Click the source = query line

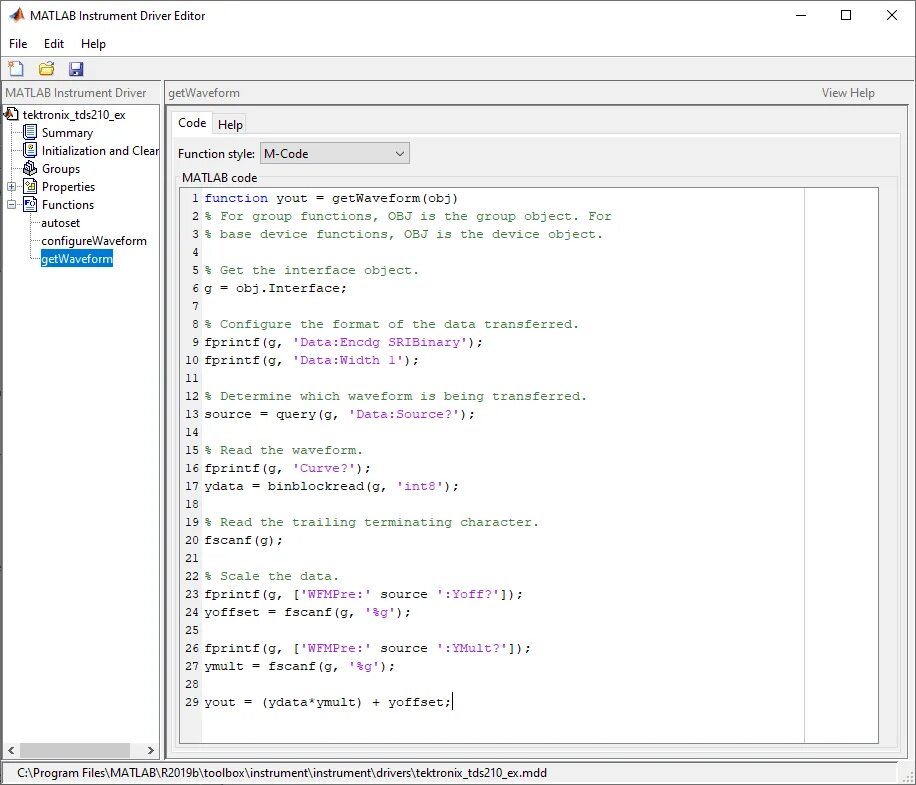339,414
